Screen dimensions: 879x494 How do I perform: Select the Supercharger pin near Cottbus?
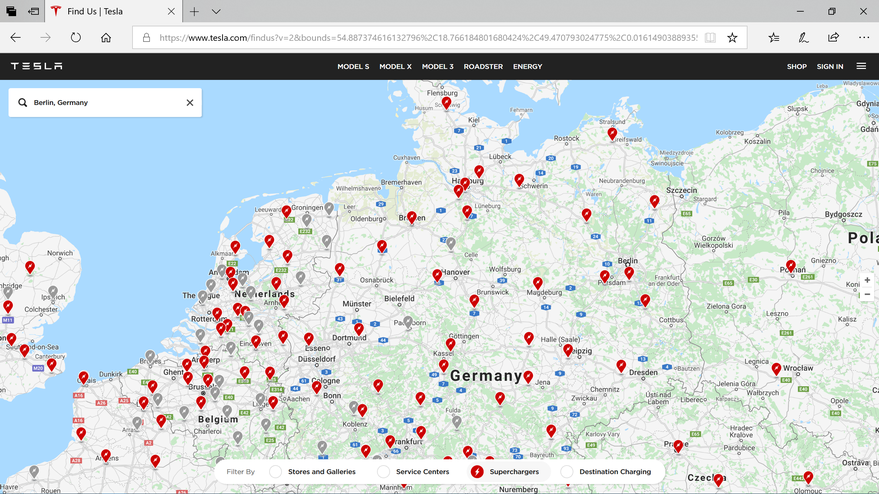645,301
